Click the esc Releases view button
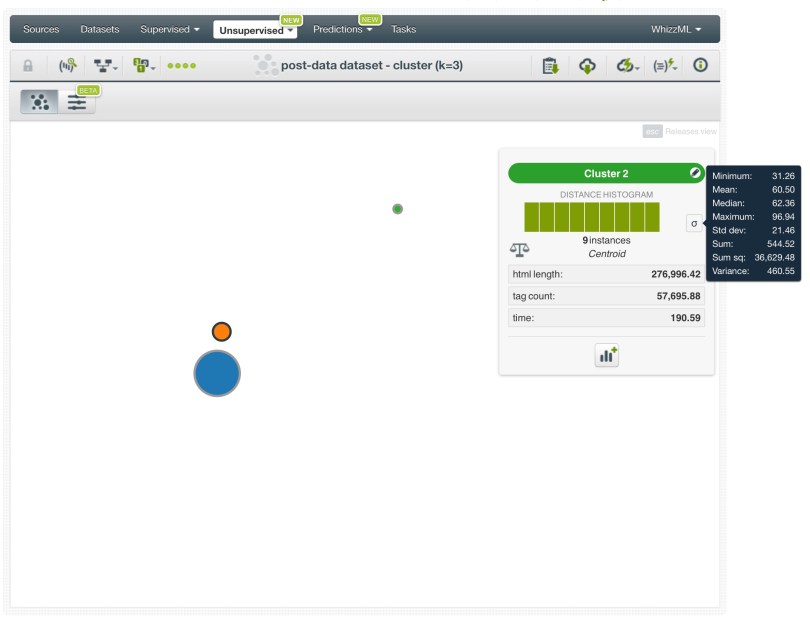The height and width of the screenshot is (625, 810). (679, 131)
